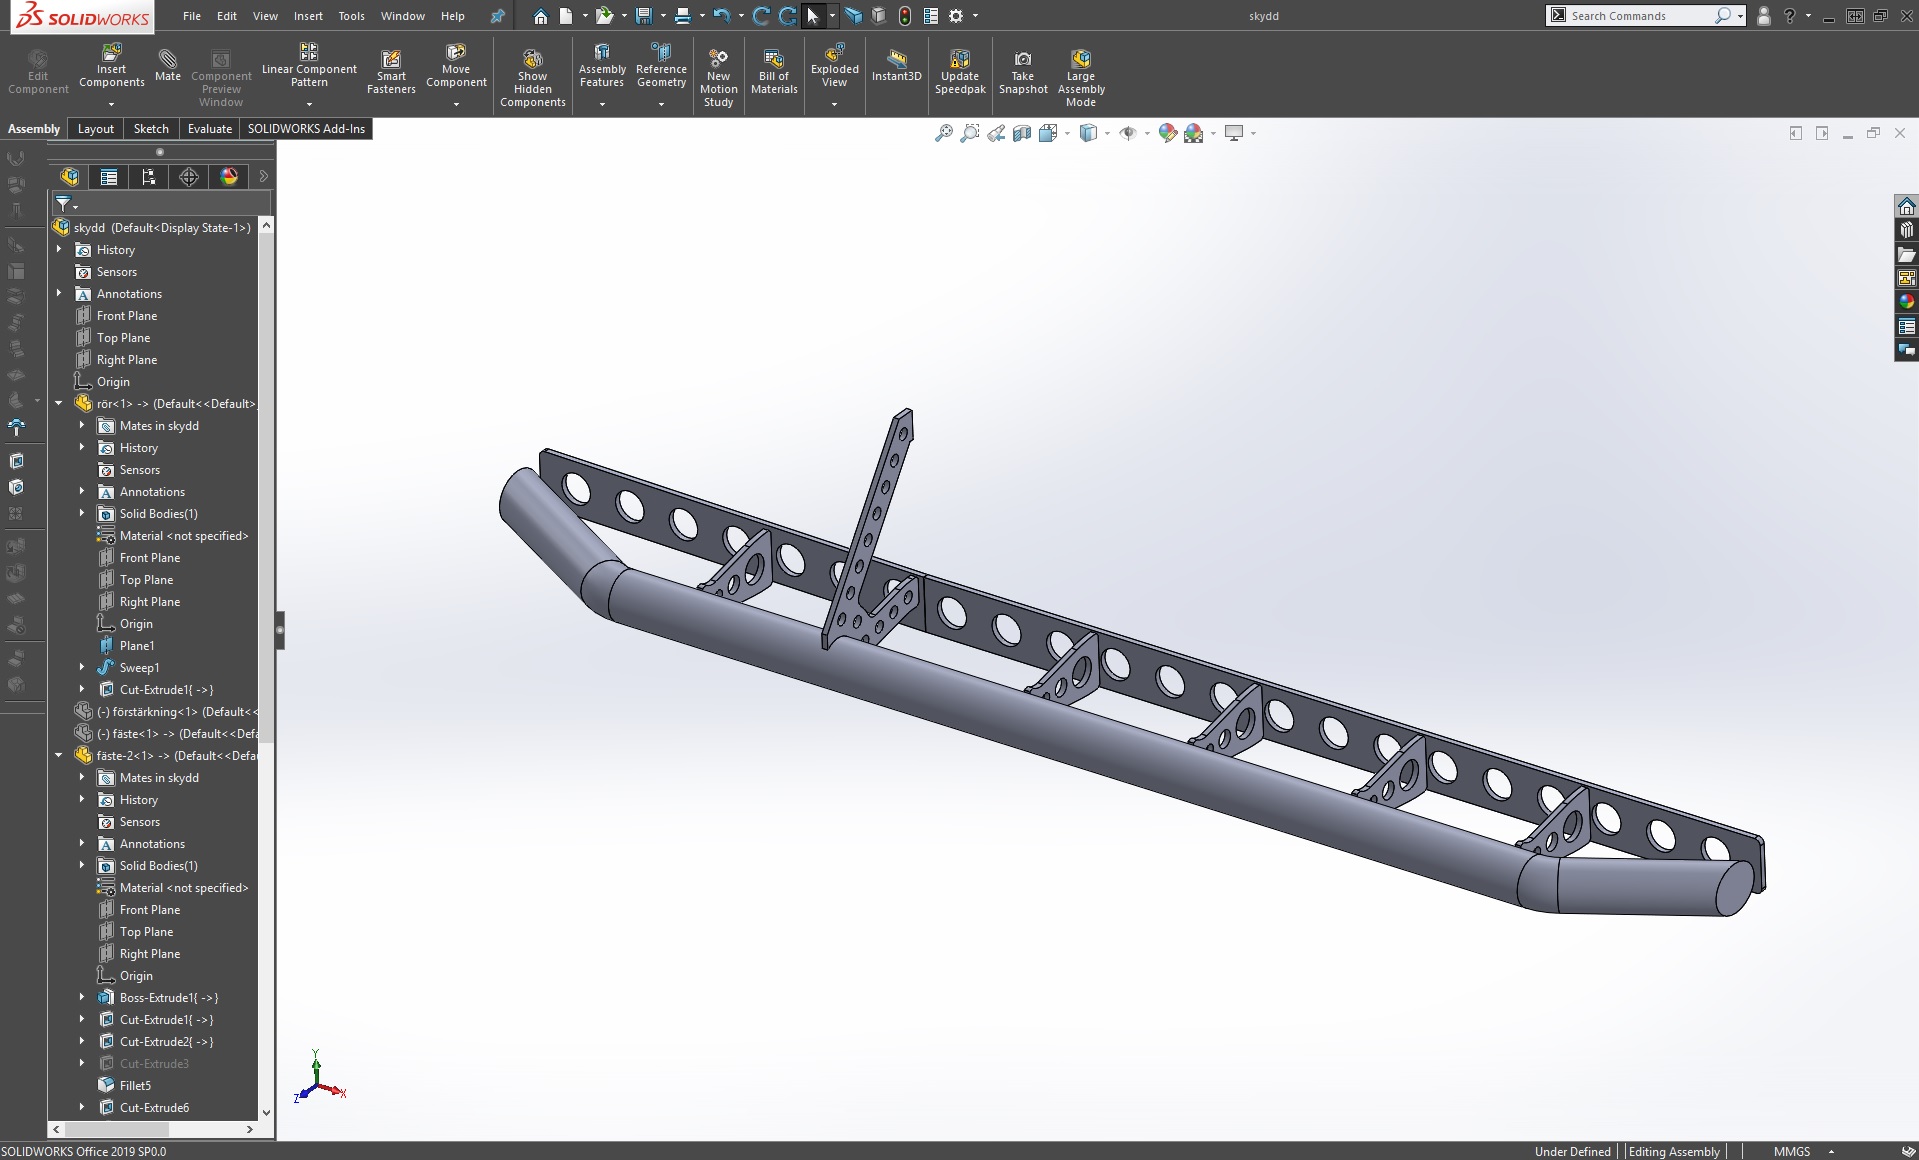Switch to the Evaluate tab
This screenshot has height=1160, width=1919.
(x=209, y=129)
